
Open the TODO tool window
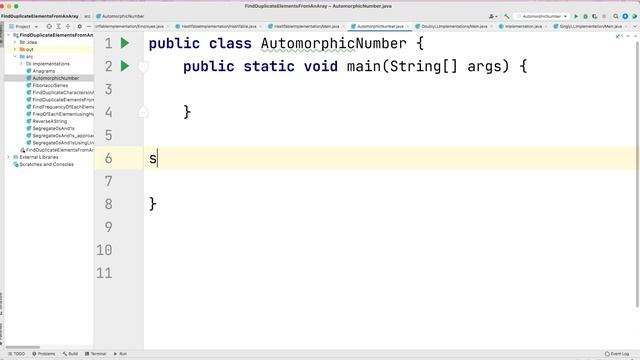tap(16, 354)
